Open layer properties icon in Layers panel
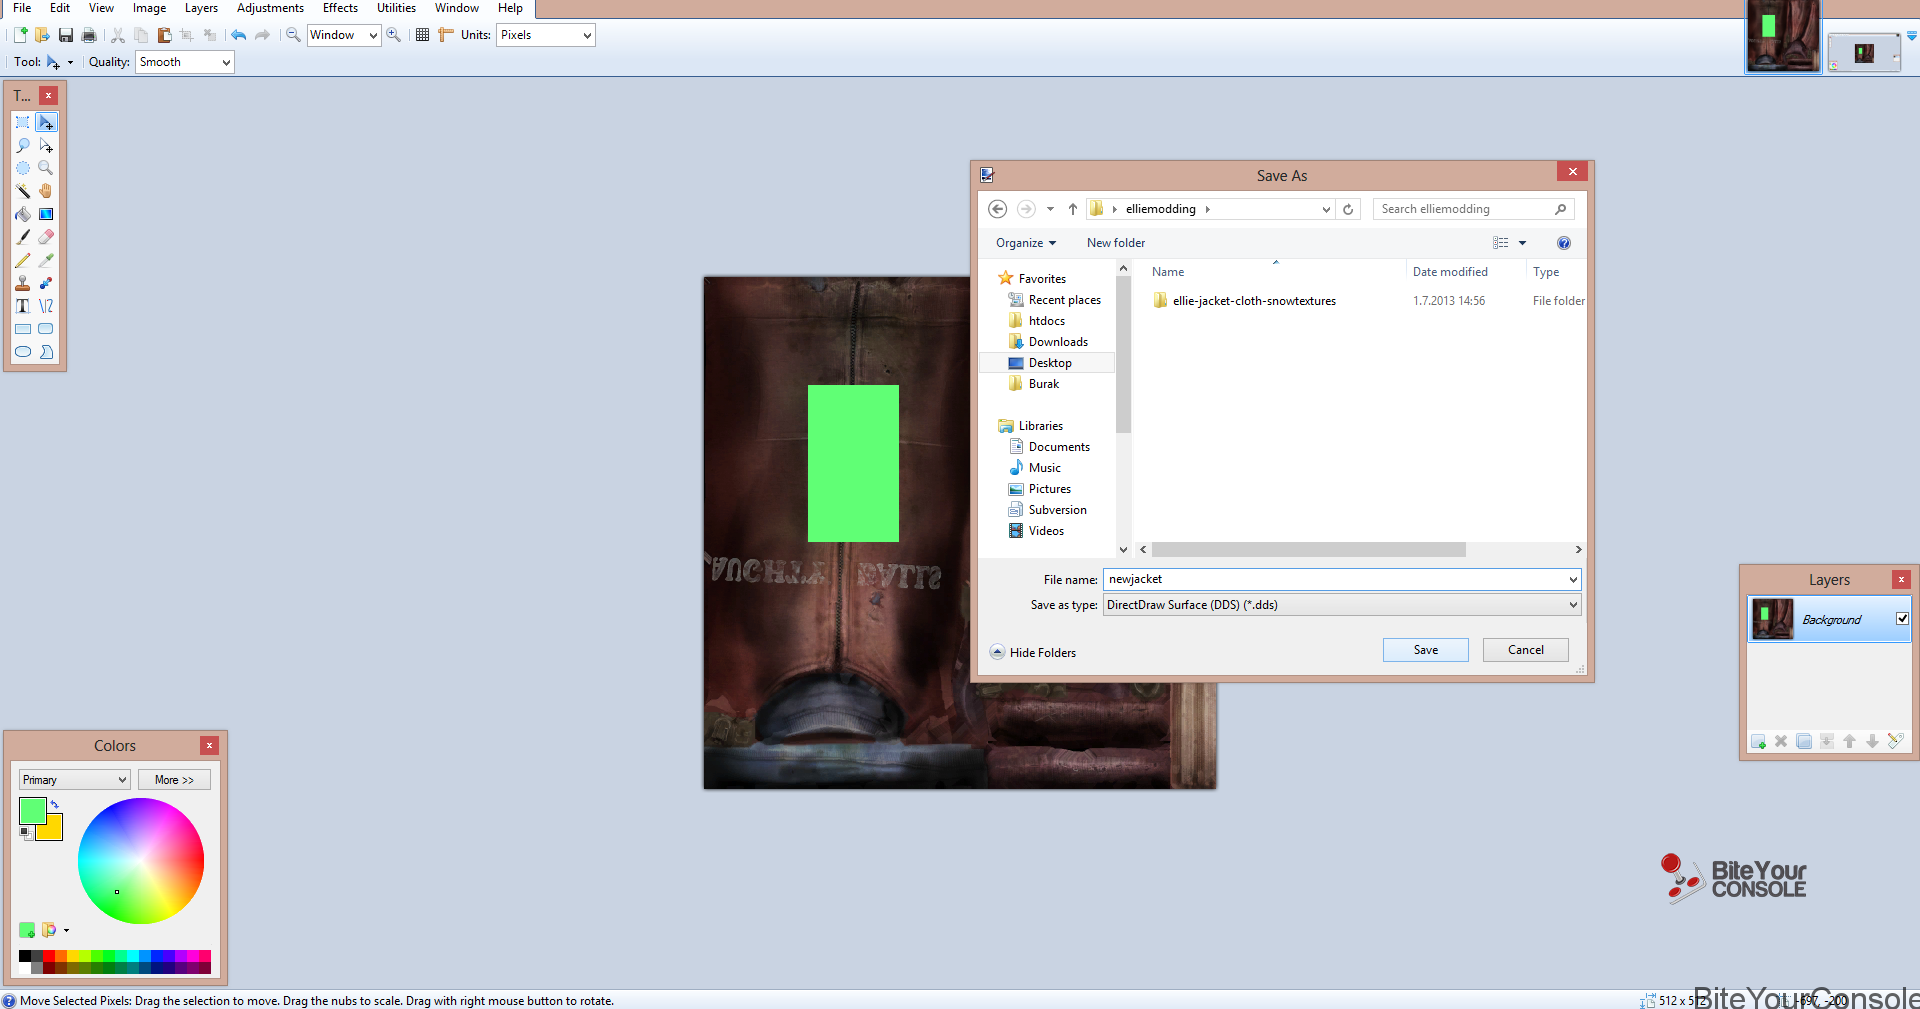The image size is (1920, 1009). tap(1895, 741)
